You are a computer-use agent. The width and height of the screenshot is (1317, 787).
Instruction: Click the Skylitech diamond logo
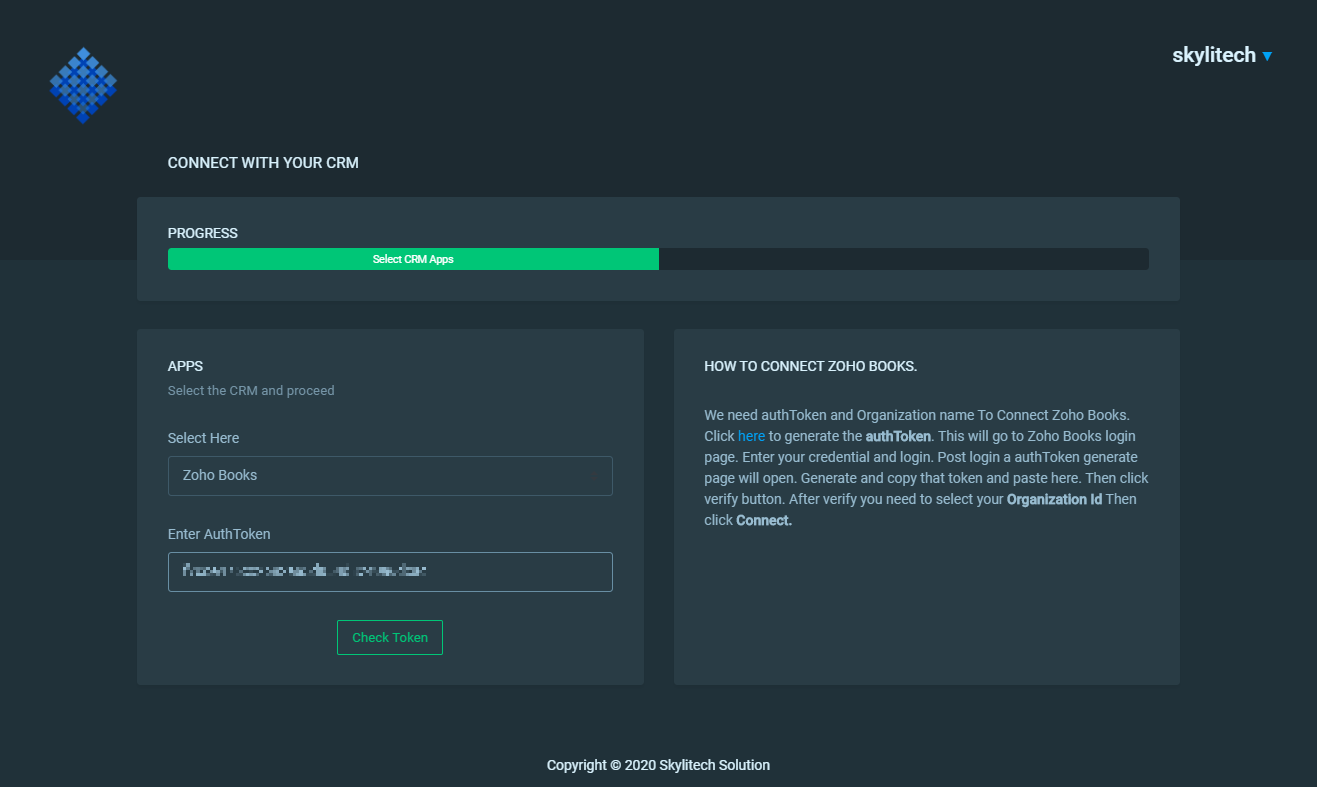click(x=83, y=85)
